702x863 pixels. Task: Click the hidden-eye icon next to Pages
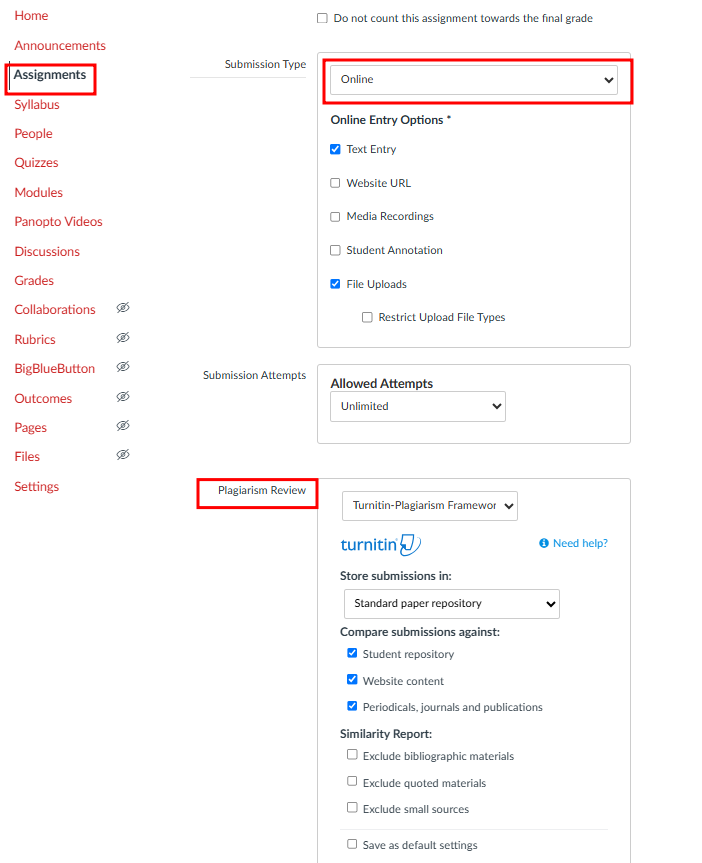pos(123,425)
